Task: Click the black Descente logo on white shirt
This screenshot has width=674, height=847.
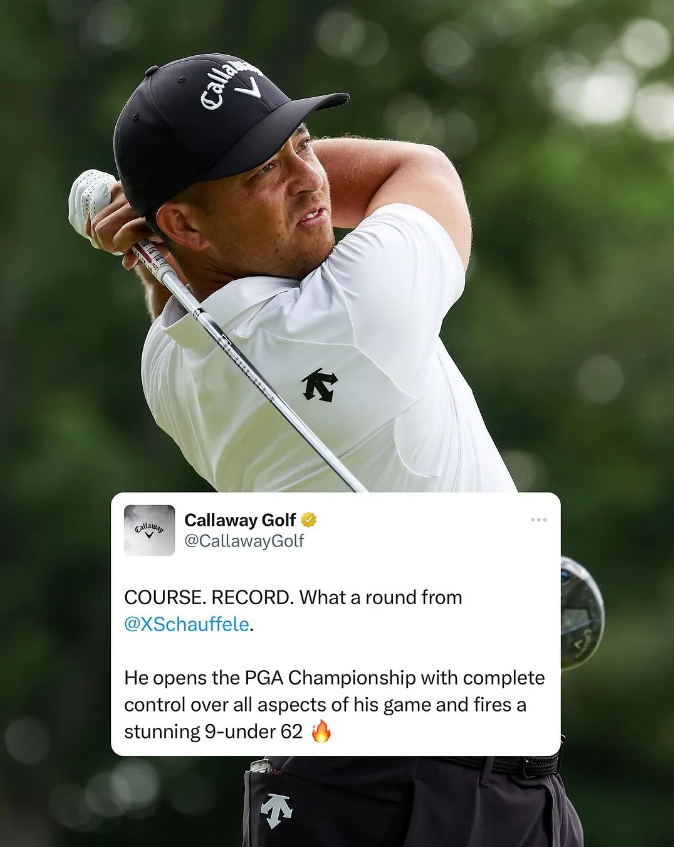Action: [320, 385]
